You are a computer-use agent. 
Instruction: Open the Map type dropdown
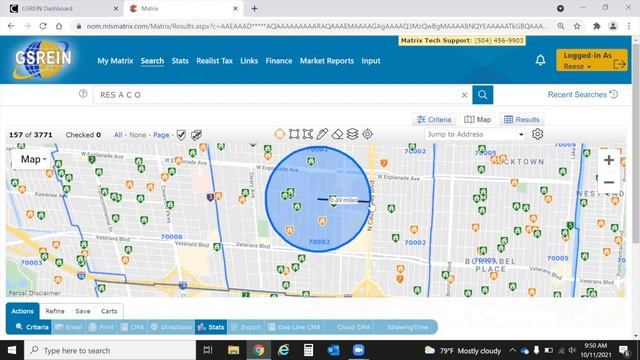(33, 159)
